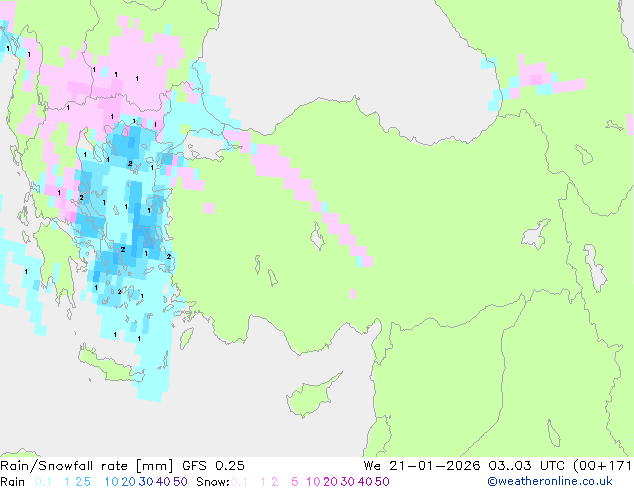Image resolution: width=634 pixels, height=490 pixels.
Task: Open the weatheronline.co.uk copyright link
Action: click(550, 482)
